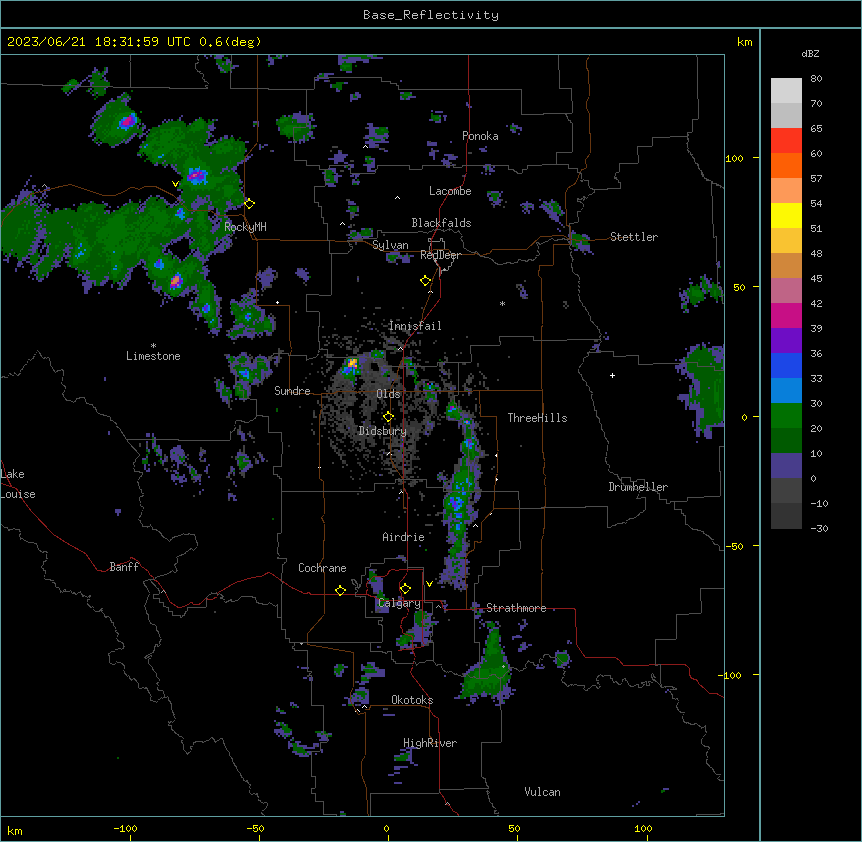Click the 50 tick label on the bottom axis
The image size is (862, 842).
pyautogui.click(x=514, y=828)
